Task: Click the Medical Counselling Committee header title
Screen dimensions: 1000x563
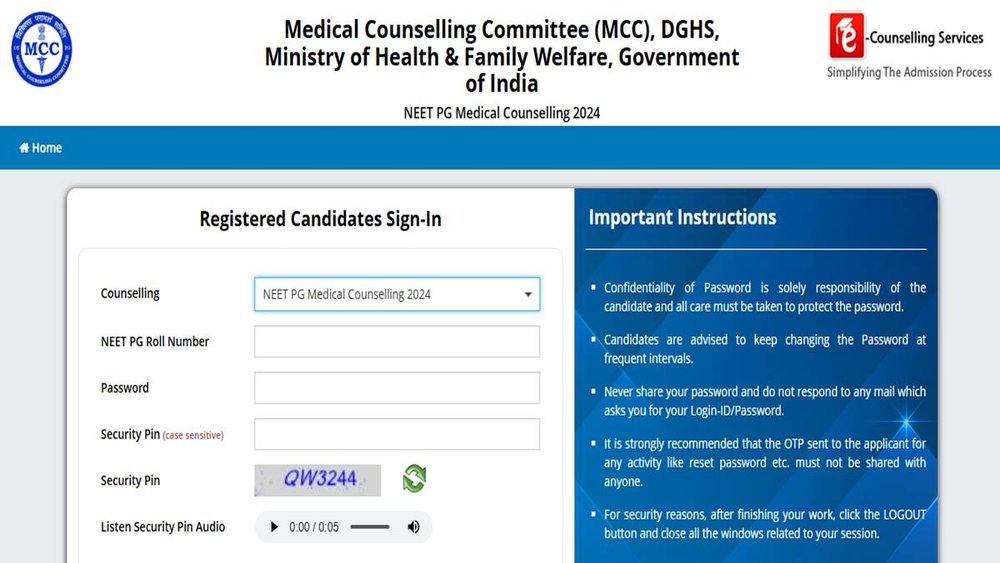Action: [x=502, y=57]
